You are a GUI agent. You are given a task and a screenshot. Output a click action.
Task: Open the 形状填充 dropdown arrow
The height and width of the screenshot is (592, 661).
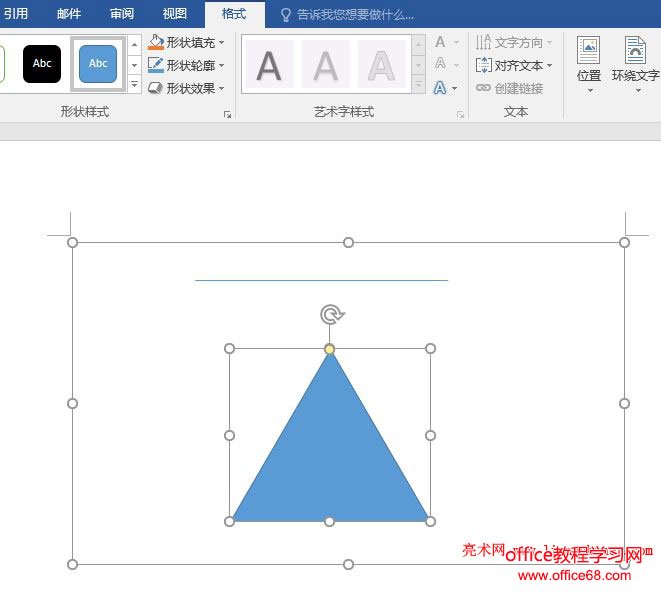point(222,43)
